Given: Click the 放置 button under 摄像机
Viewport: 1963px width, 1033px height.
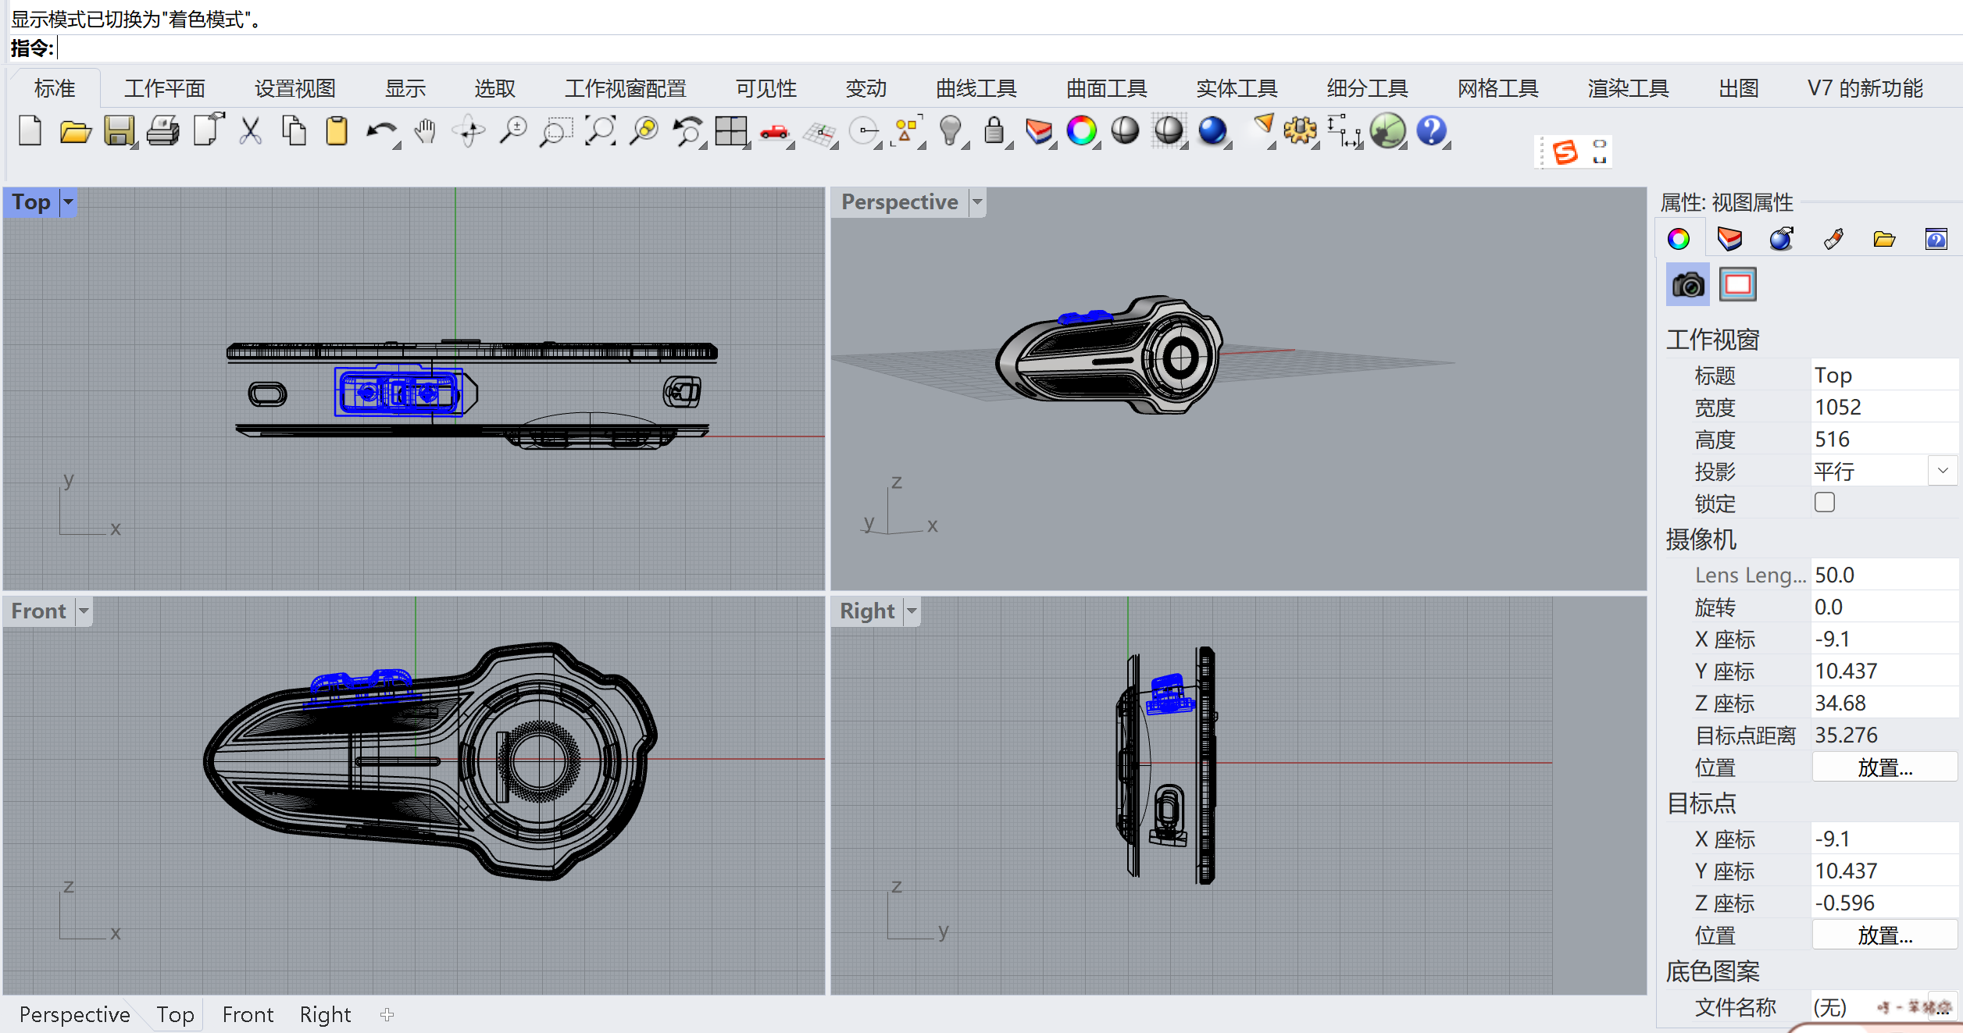Looking at the screenshot, I should click(1884, 767).
